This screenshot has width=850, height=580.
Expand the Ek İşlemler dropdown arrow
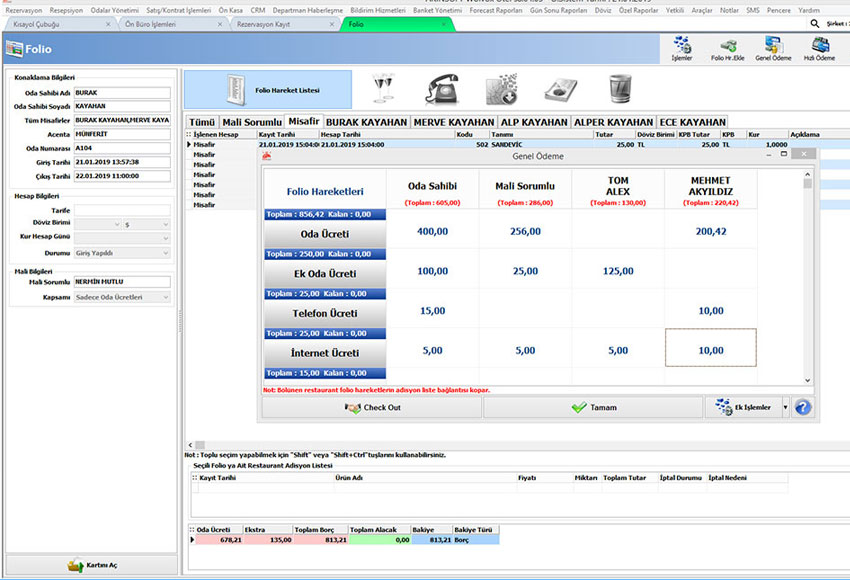pos(785,407)
